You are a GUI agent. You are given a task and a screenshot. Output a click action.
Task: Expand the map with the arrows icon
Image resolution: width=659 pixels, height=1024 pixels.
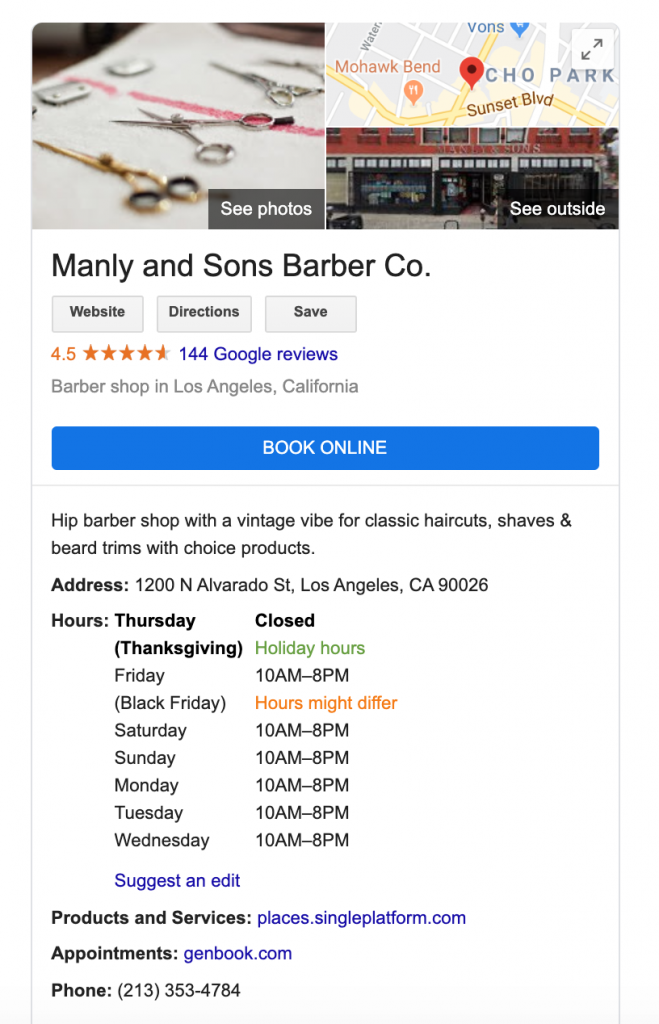pyautogui.click(x=592, y=50)
